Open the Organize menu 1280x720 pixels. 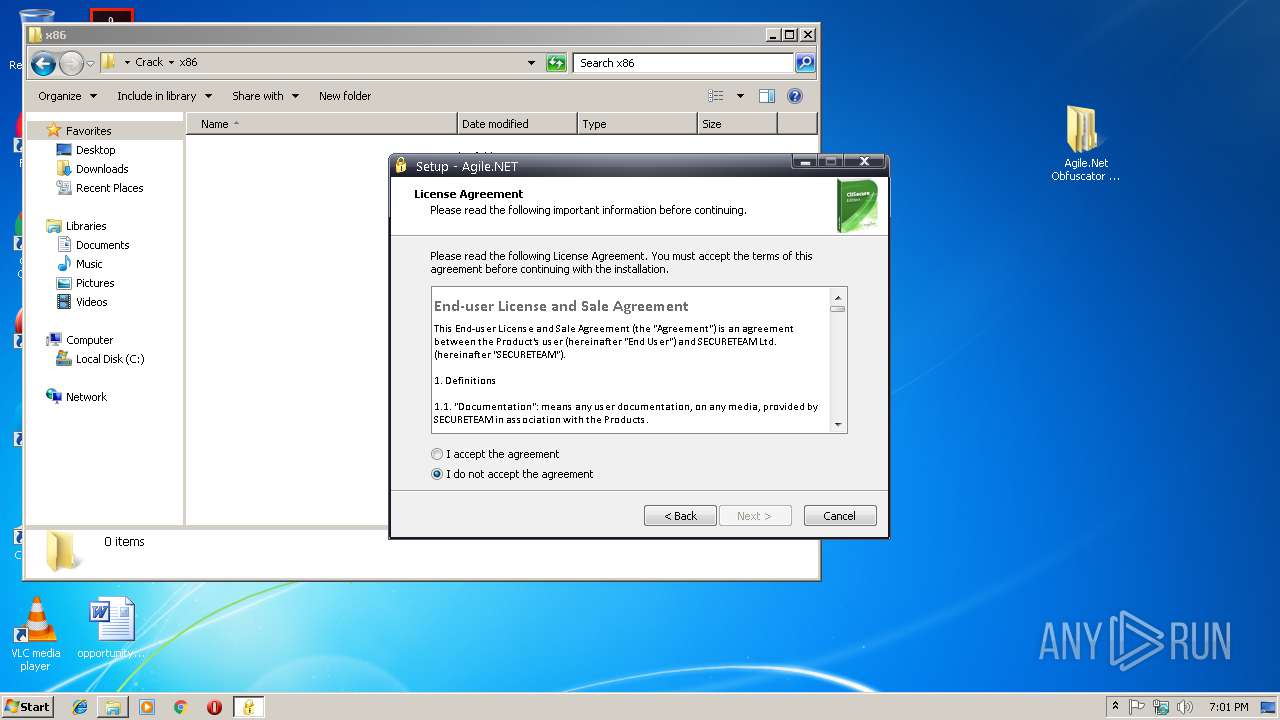[x=68, y=96]
